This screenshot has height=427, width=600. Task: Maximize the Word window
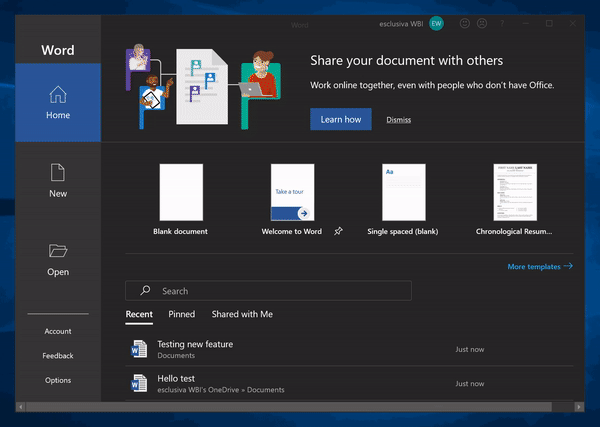pyautogui.click(x=549, y=24)
